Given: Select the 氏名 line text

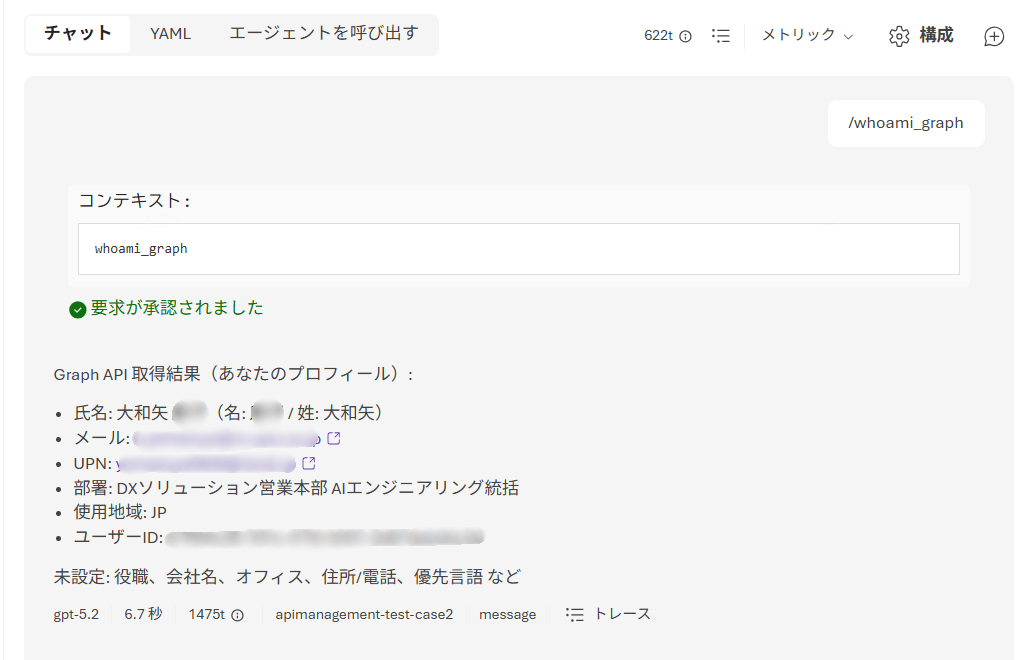Looking at the screenshot, I should (x=228, y=413).
